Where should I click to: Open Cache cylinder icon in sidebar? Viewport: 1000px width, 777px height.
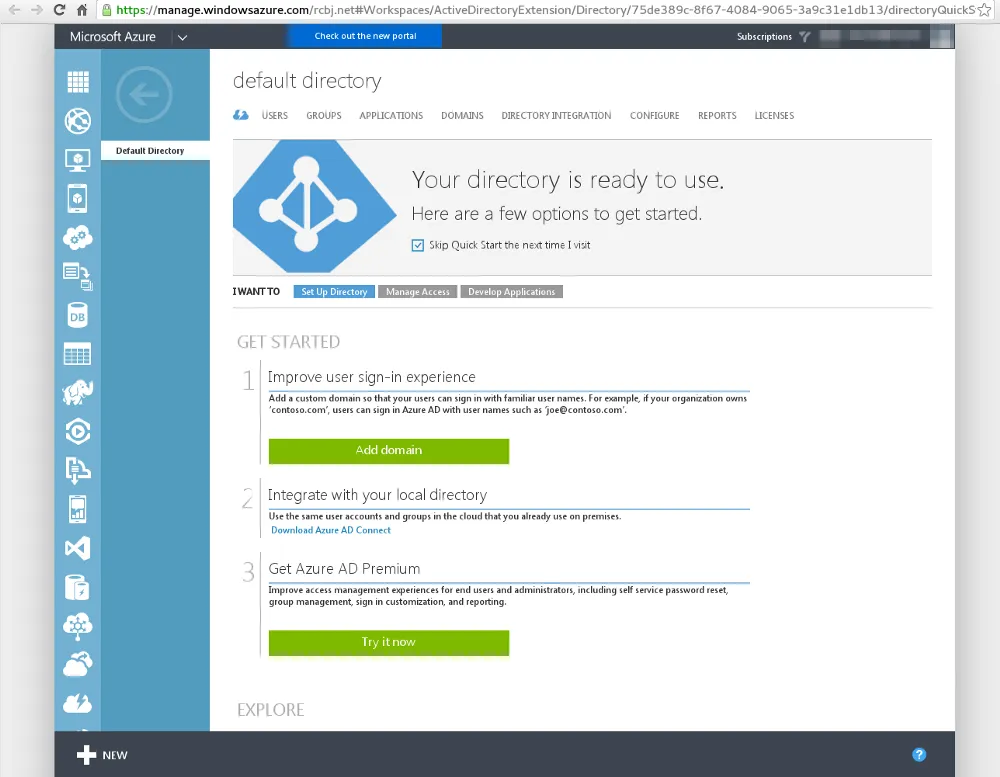(78, 588)
